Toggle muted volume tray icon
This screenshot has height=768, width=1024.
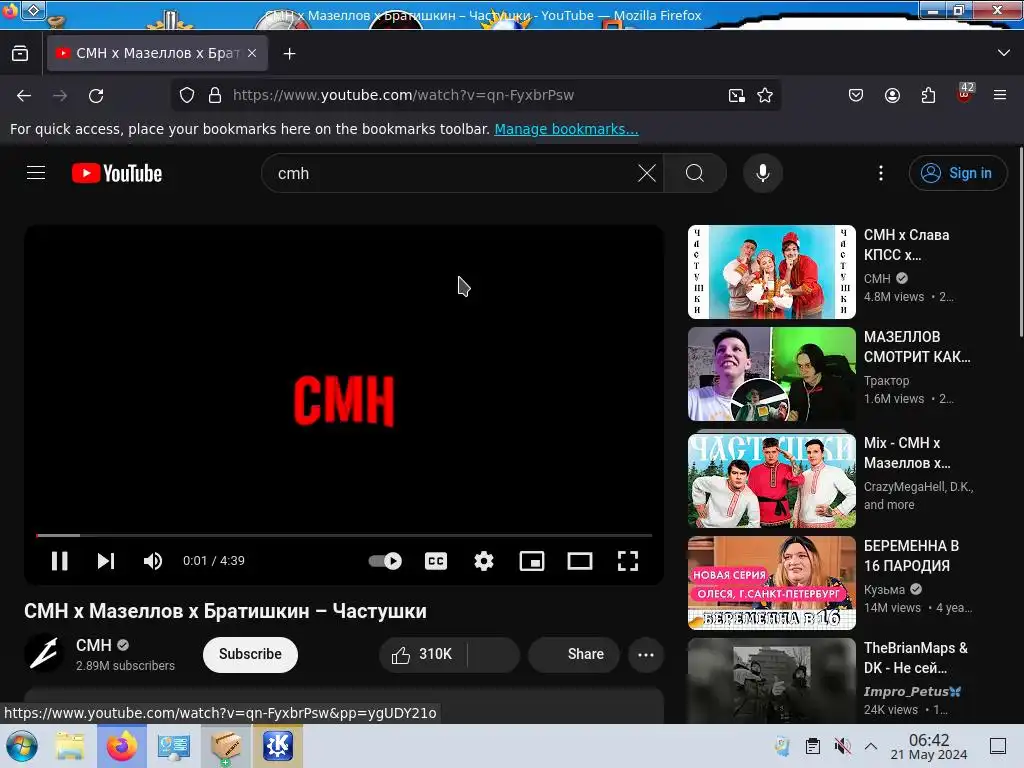[842, 746]
